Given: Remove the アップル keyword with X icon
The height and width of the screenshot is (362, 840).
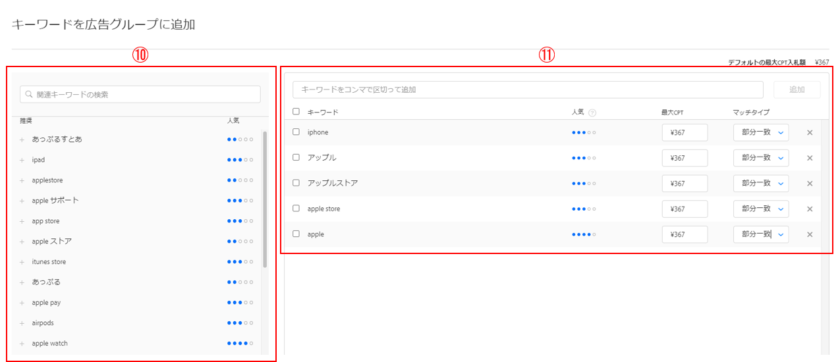Looking at the screenshot, I should (x=809, y=158).
